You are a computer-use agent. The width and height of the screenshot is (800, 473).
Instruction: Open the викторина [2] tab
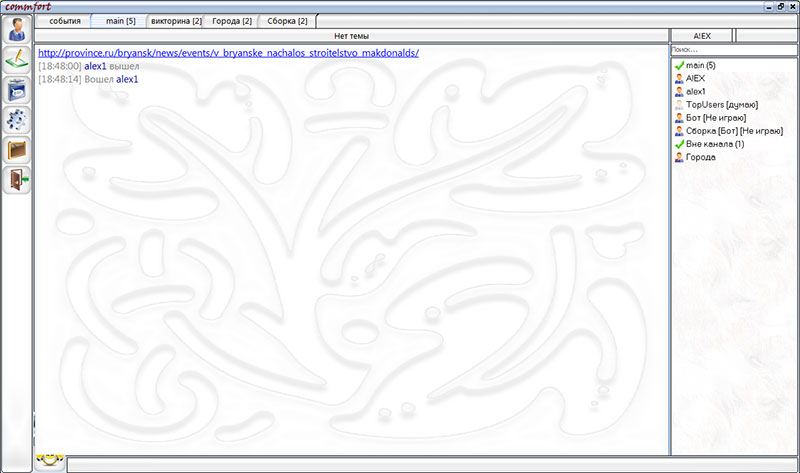[176, 21]
